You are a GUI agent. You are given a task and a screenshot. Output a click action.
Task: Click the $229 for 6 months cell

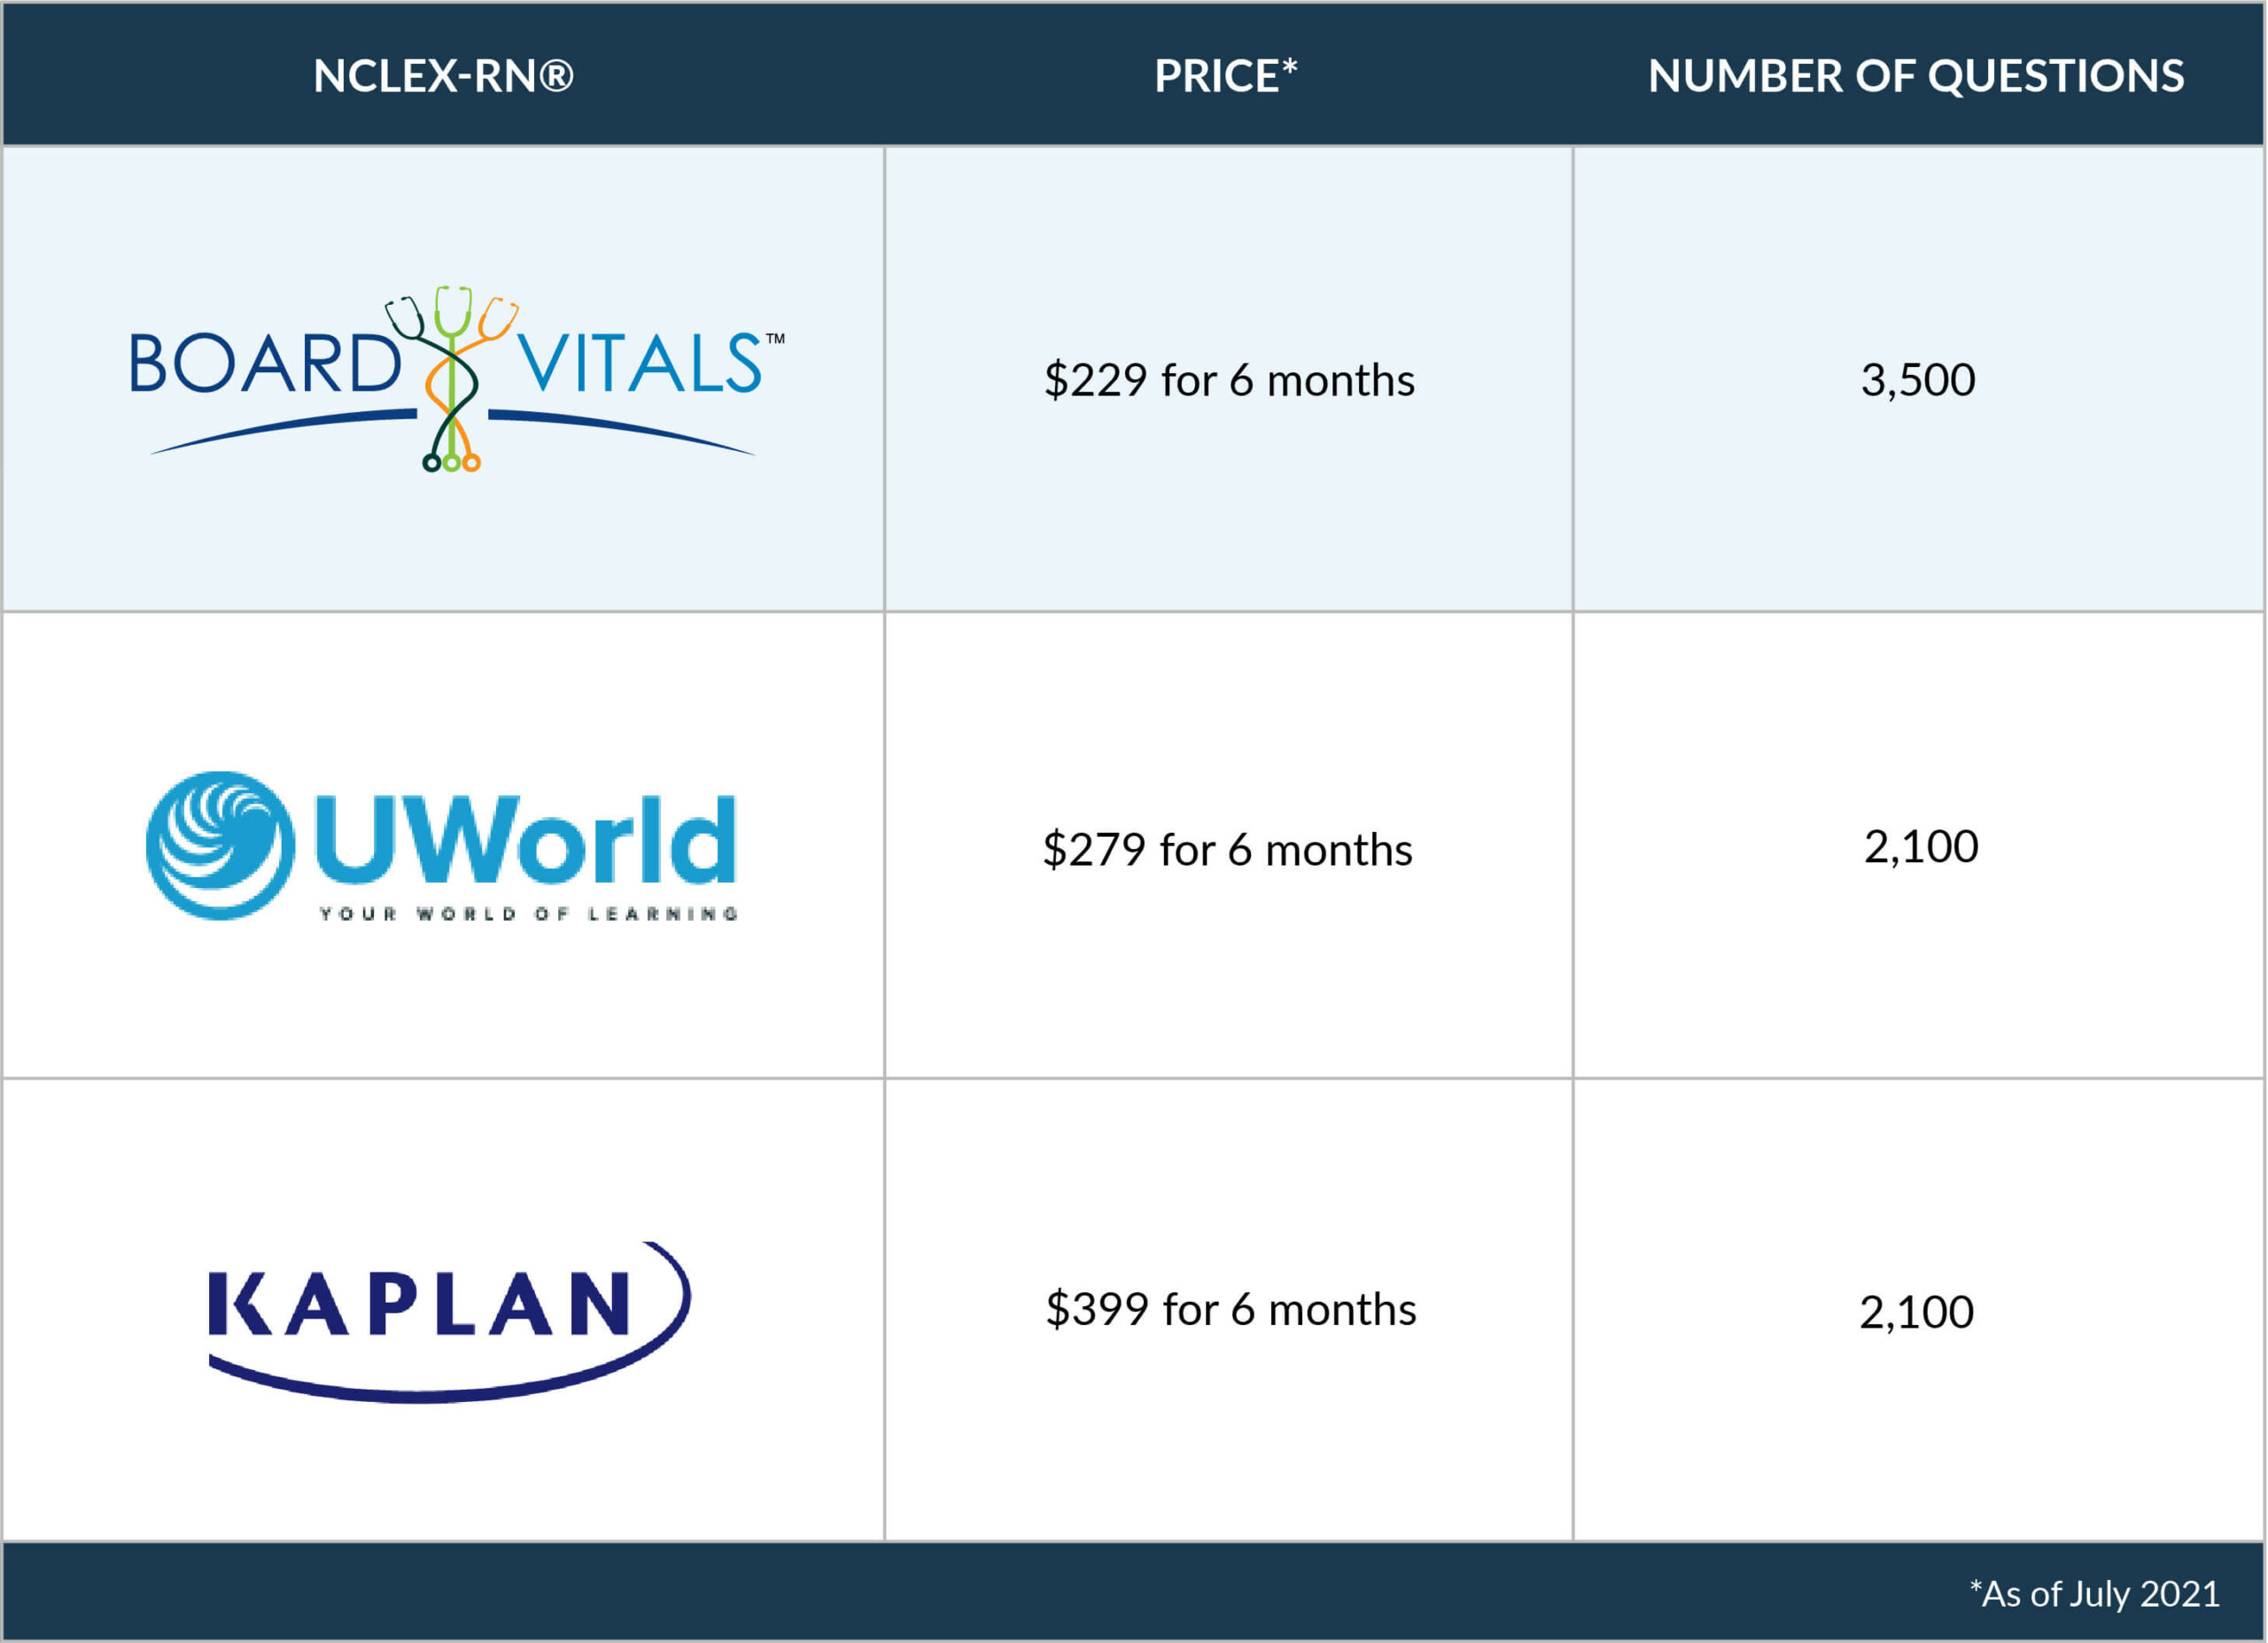pyautogui.click(x=1229, y=380)
